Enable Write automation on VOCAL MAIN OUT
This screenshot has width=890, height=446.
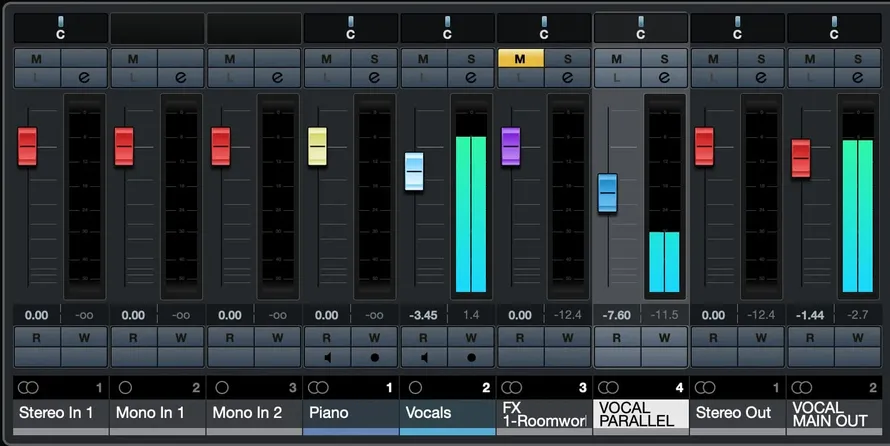point(857,338)
